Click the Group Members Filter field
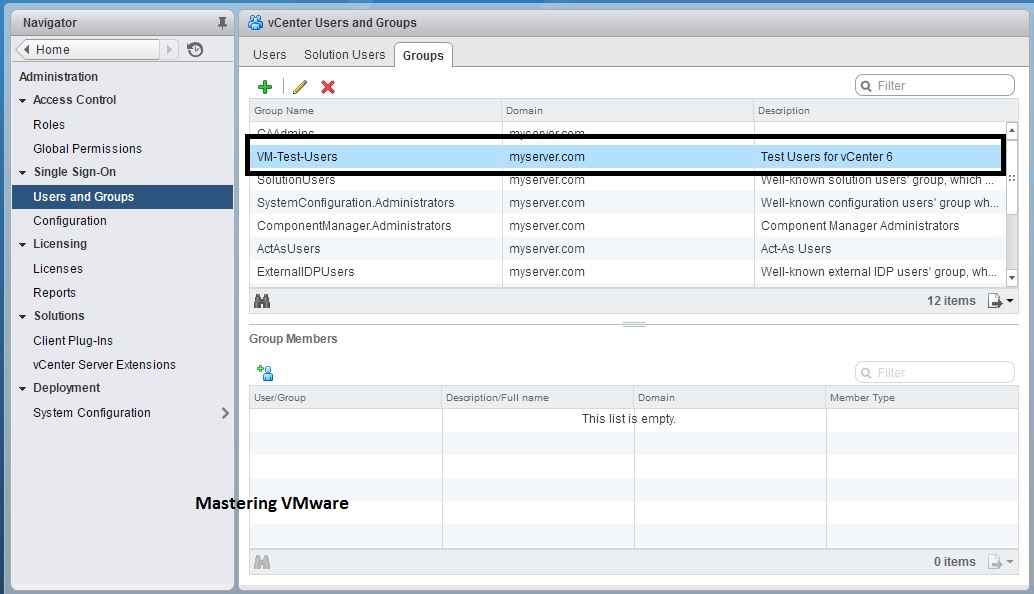Image resolution: width=1034 pixels, height=594 pixels. point(934,372)
